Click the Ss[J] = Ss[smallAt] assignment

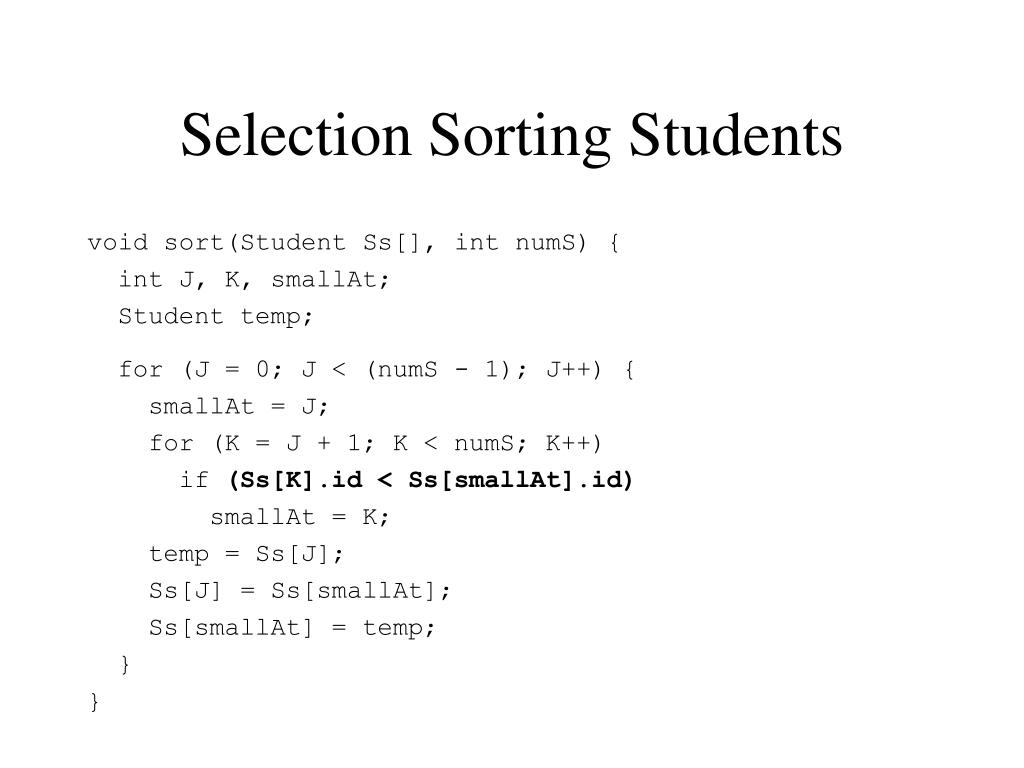(300, 591)
